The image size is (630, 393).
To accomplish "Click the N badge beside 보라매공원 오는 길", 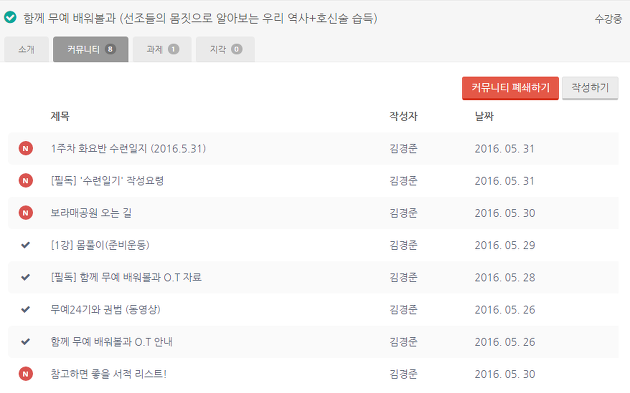I will tap(26, 213).
